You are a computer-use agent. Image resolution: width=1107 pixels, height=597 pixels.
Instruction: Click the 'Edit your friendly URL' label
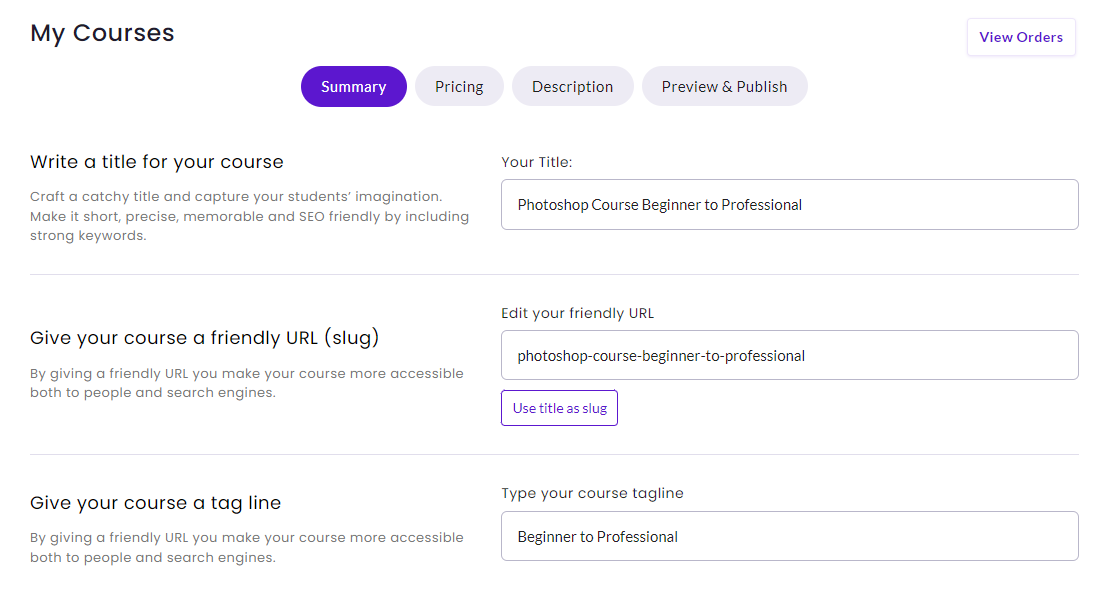coord(578,313)
